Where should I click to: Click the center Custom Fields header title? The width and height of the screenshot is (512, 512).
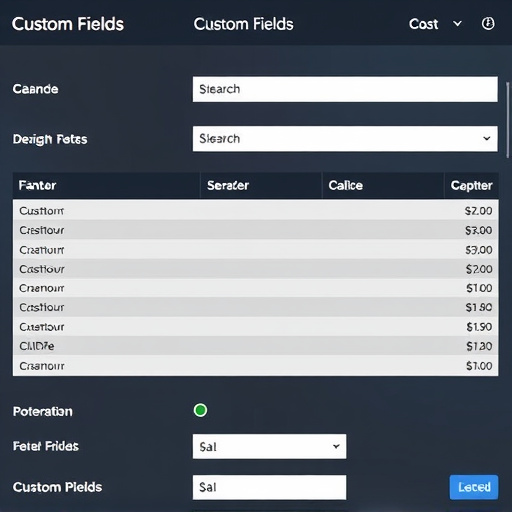coord(243,24)
